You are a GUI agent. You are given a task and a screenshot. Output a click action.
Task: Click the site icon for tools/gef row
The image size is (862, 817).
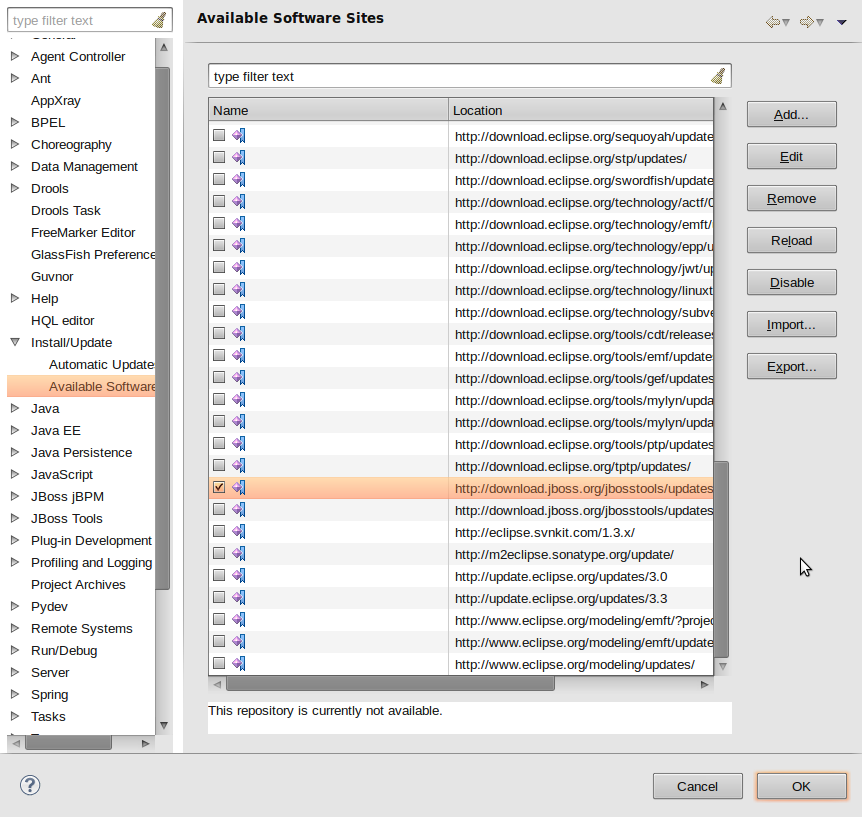pos(239,377)
